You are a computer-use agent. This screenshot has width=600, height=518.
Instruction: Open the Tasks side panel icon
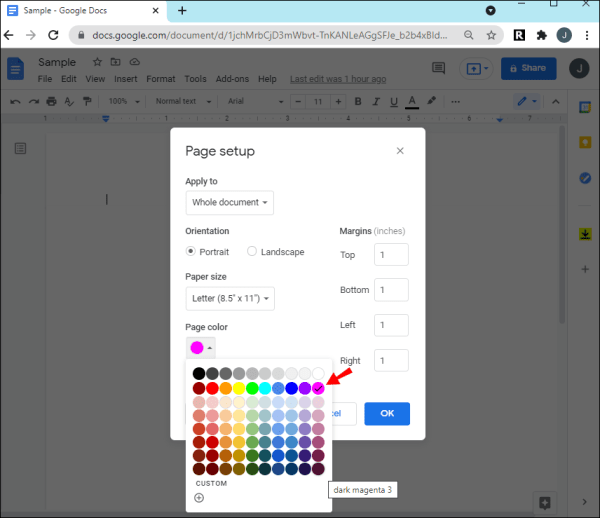(x=585, y=178)
